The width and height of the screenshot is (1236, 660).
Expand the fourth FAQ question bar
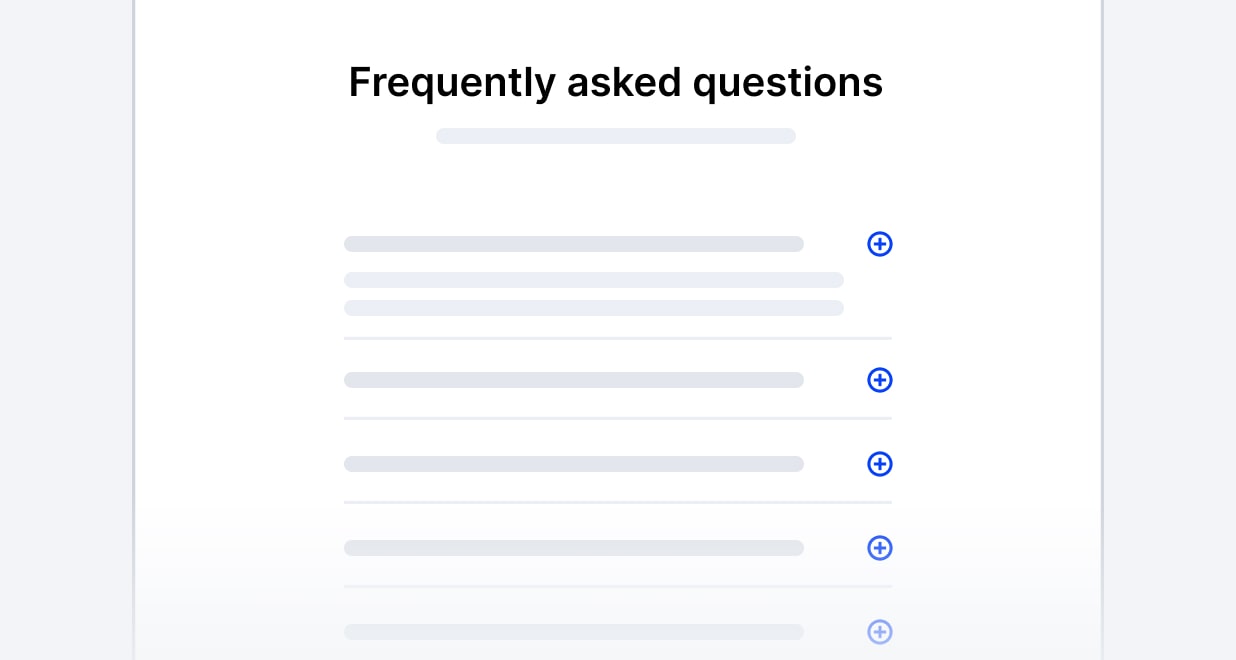click(x=574, y=548)
